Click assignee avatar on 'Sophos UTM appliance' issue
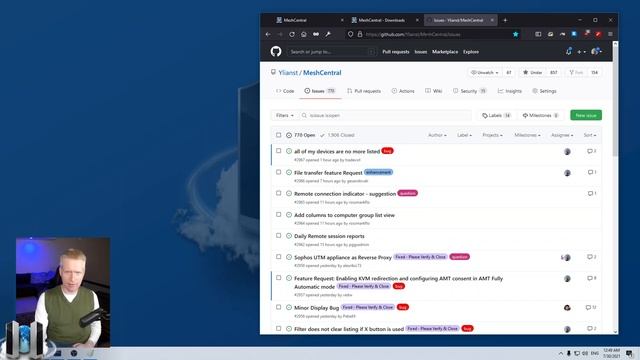This screenshot has height=360, width=640. tap(566, 258)
